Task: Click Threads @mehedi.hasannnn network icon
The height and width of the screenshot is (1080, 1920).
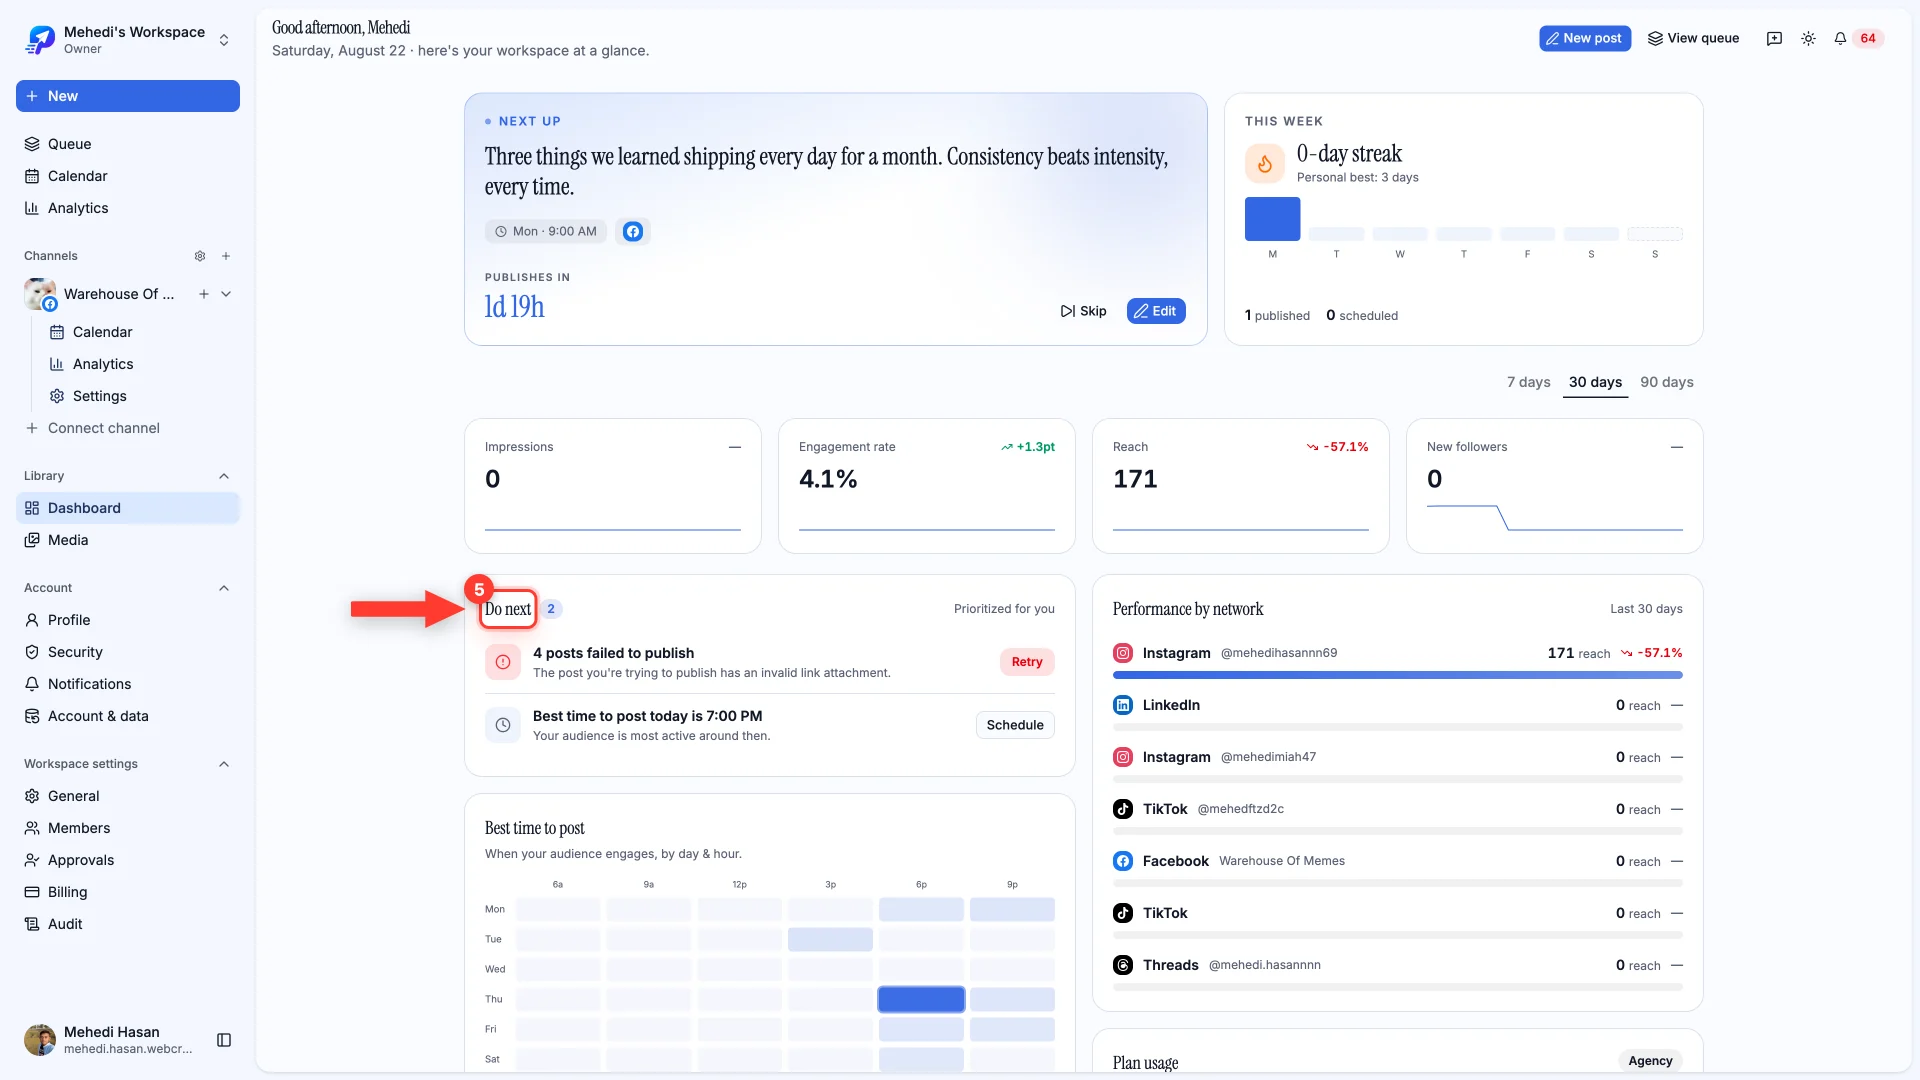Action: point(1123,965)
